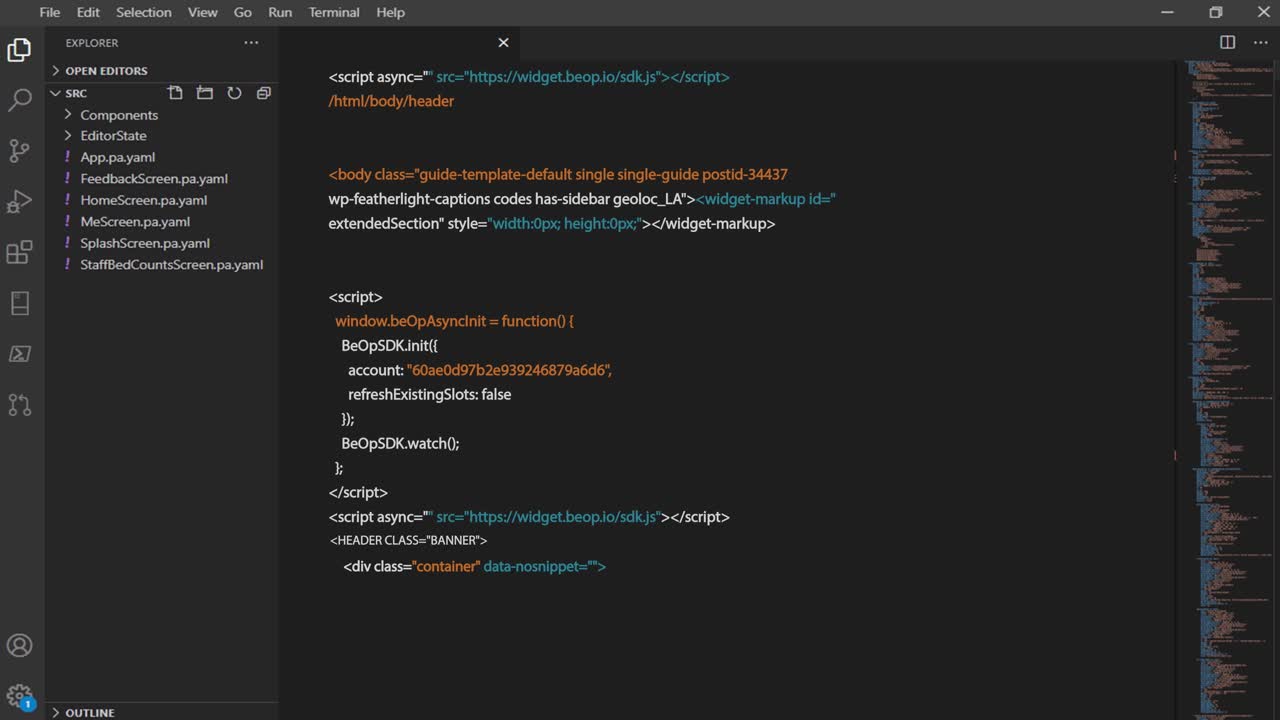Viewport: 1280px width, 720px height.
Task: Create a new file in the SRC folder
Action: click(x=175, y=92)
